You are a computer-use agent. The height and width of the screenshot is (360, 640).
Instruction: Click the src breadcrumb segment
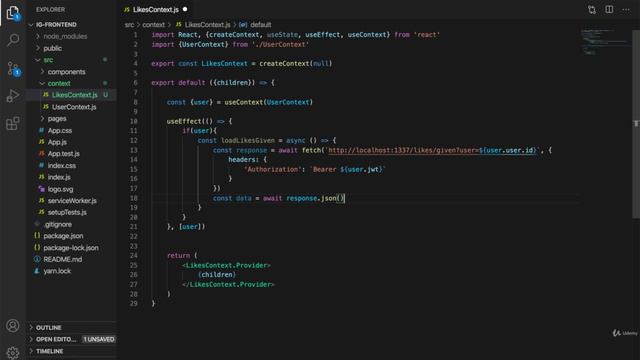[129, 24]
